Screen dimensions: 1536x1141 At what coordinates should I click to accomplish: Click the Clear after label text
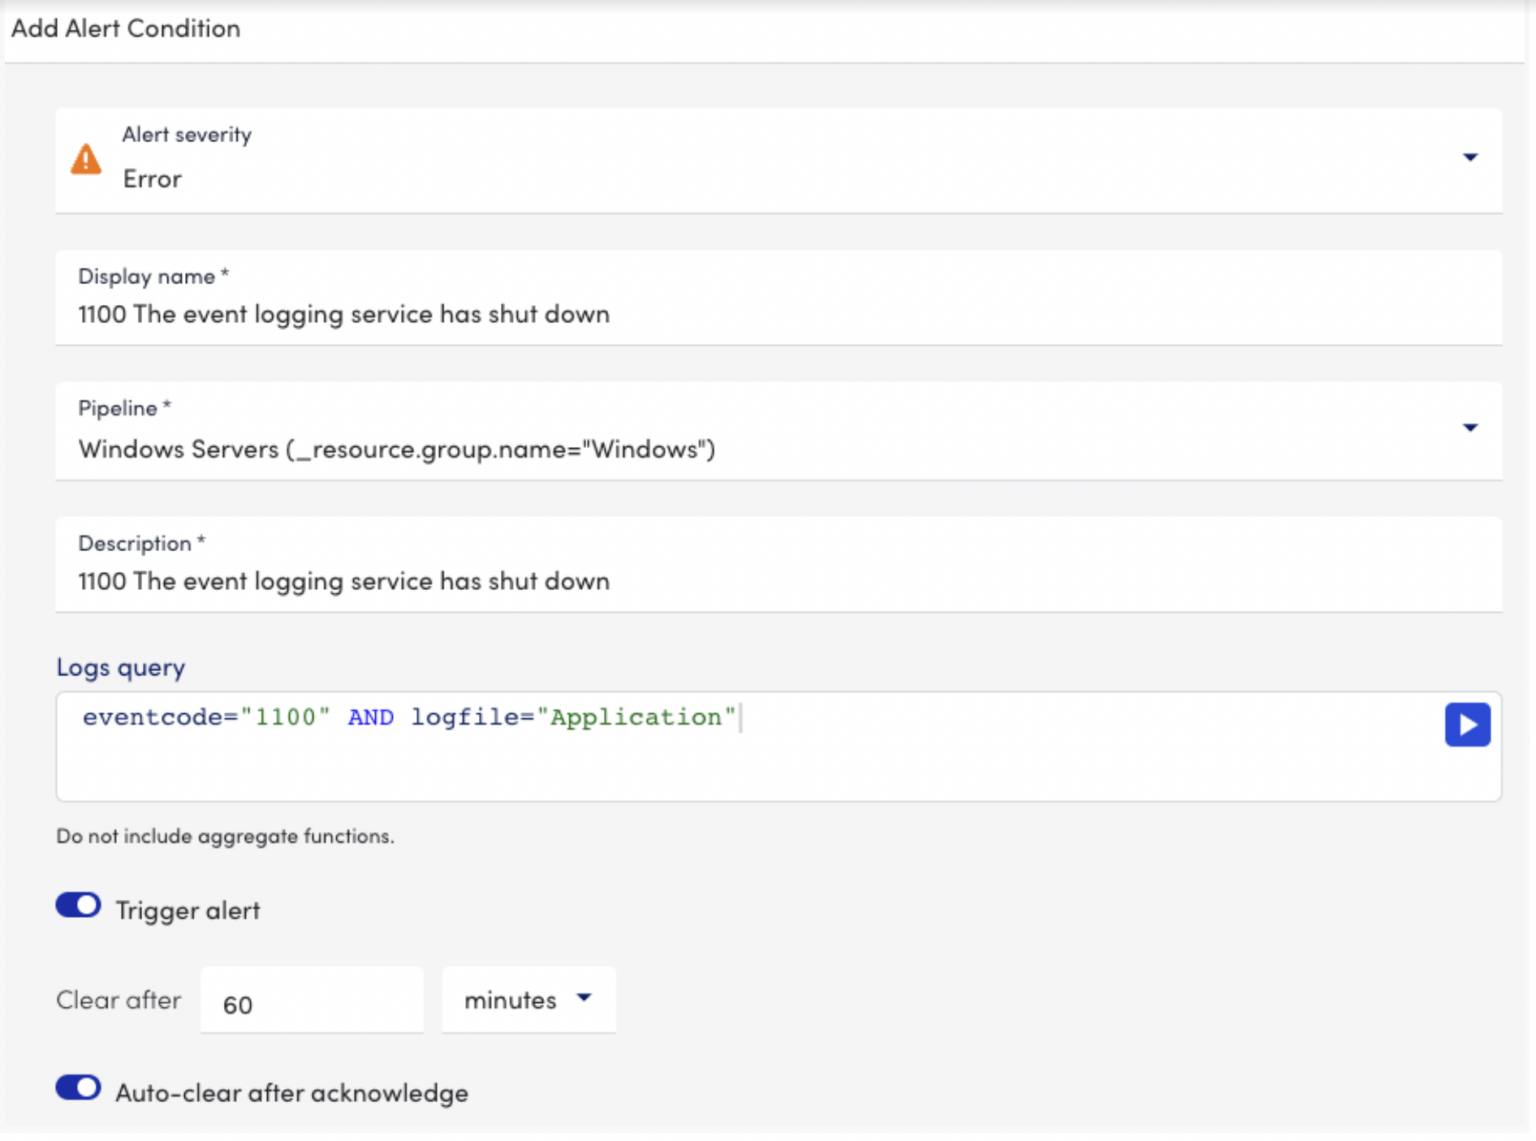[x=118, y=999]
